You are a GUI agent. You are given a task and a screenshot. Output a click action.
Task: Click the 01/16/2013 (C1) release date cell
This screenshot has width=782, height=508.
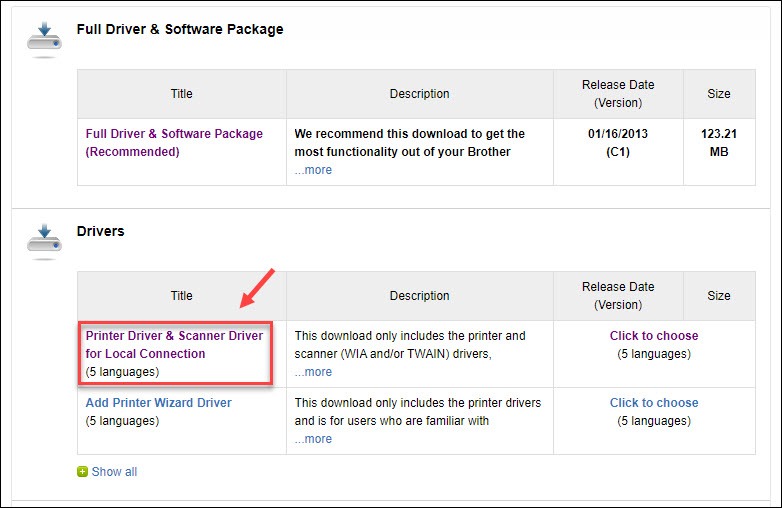point(617,143)
